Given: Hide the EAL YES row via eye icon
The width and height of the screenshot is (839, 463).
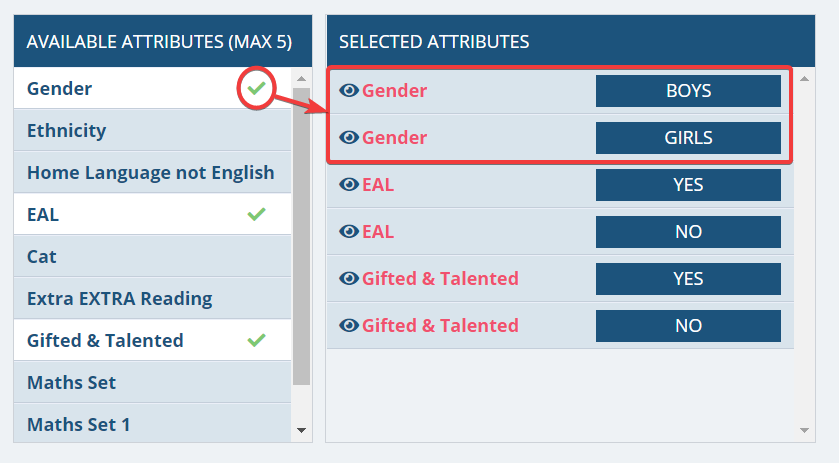Looking at the screenshot, I should click(349, 185).
